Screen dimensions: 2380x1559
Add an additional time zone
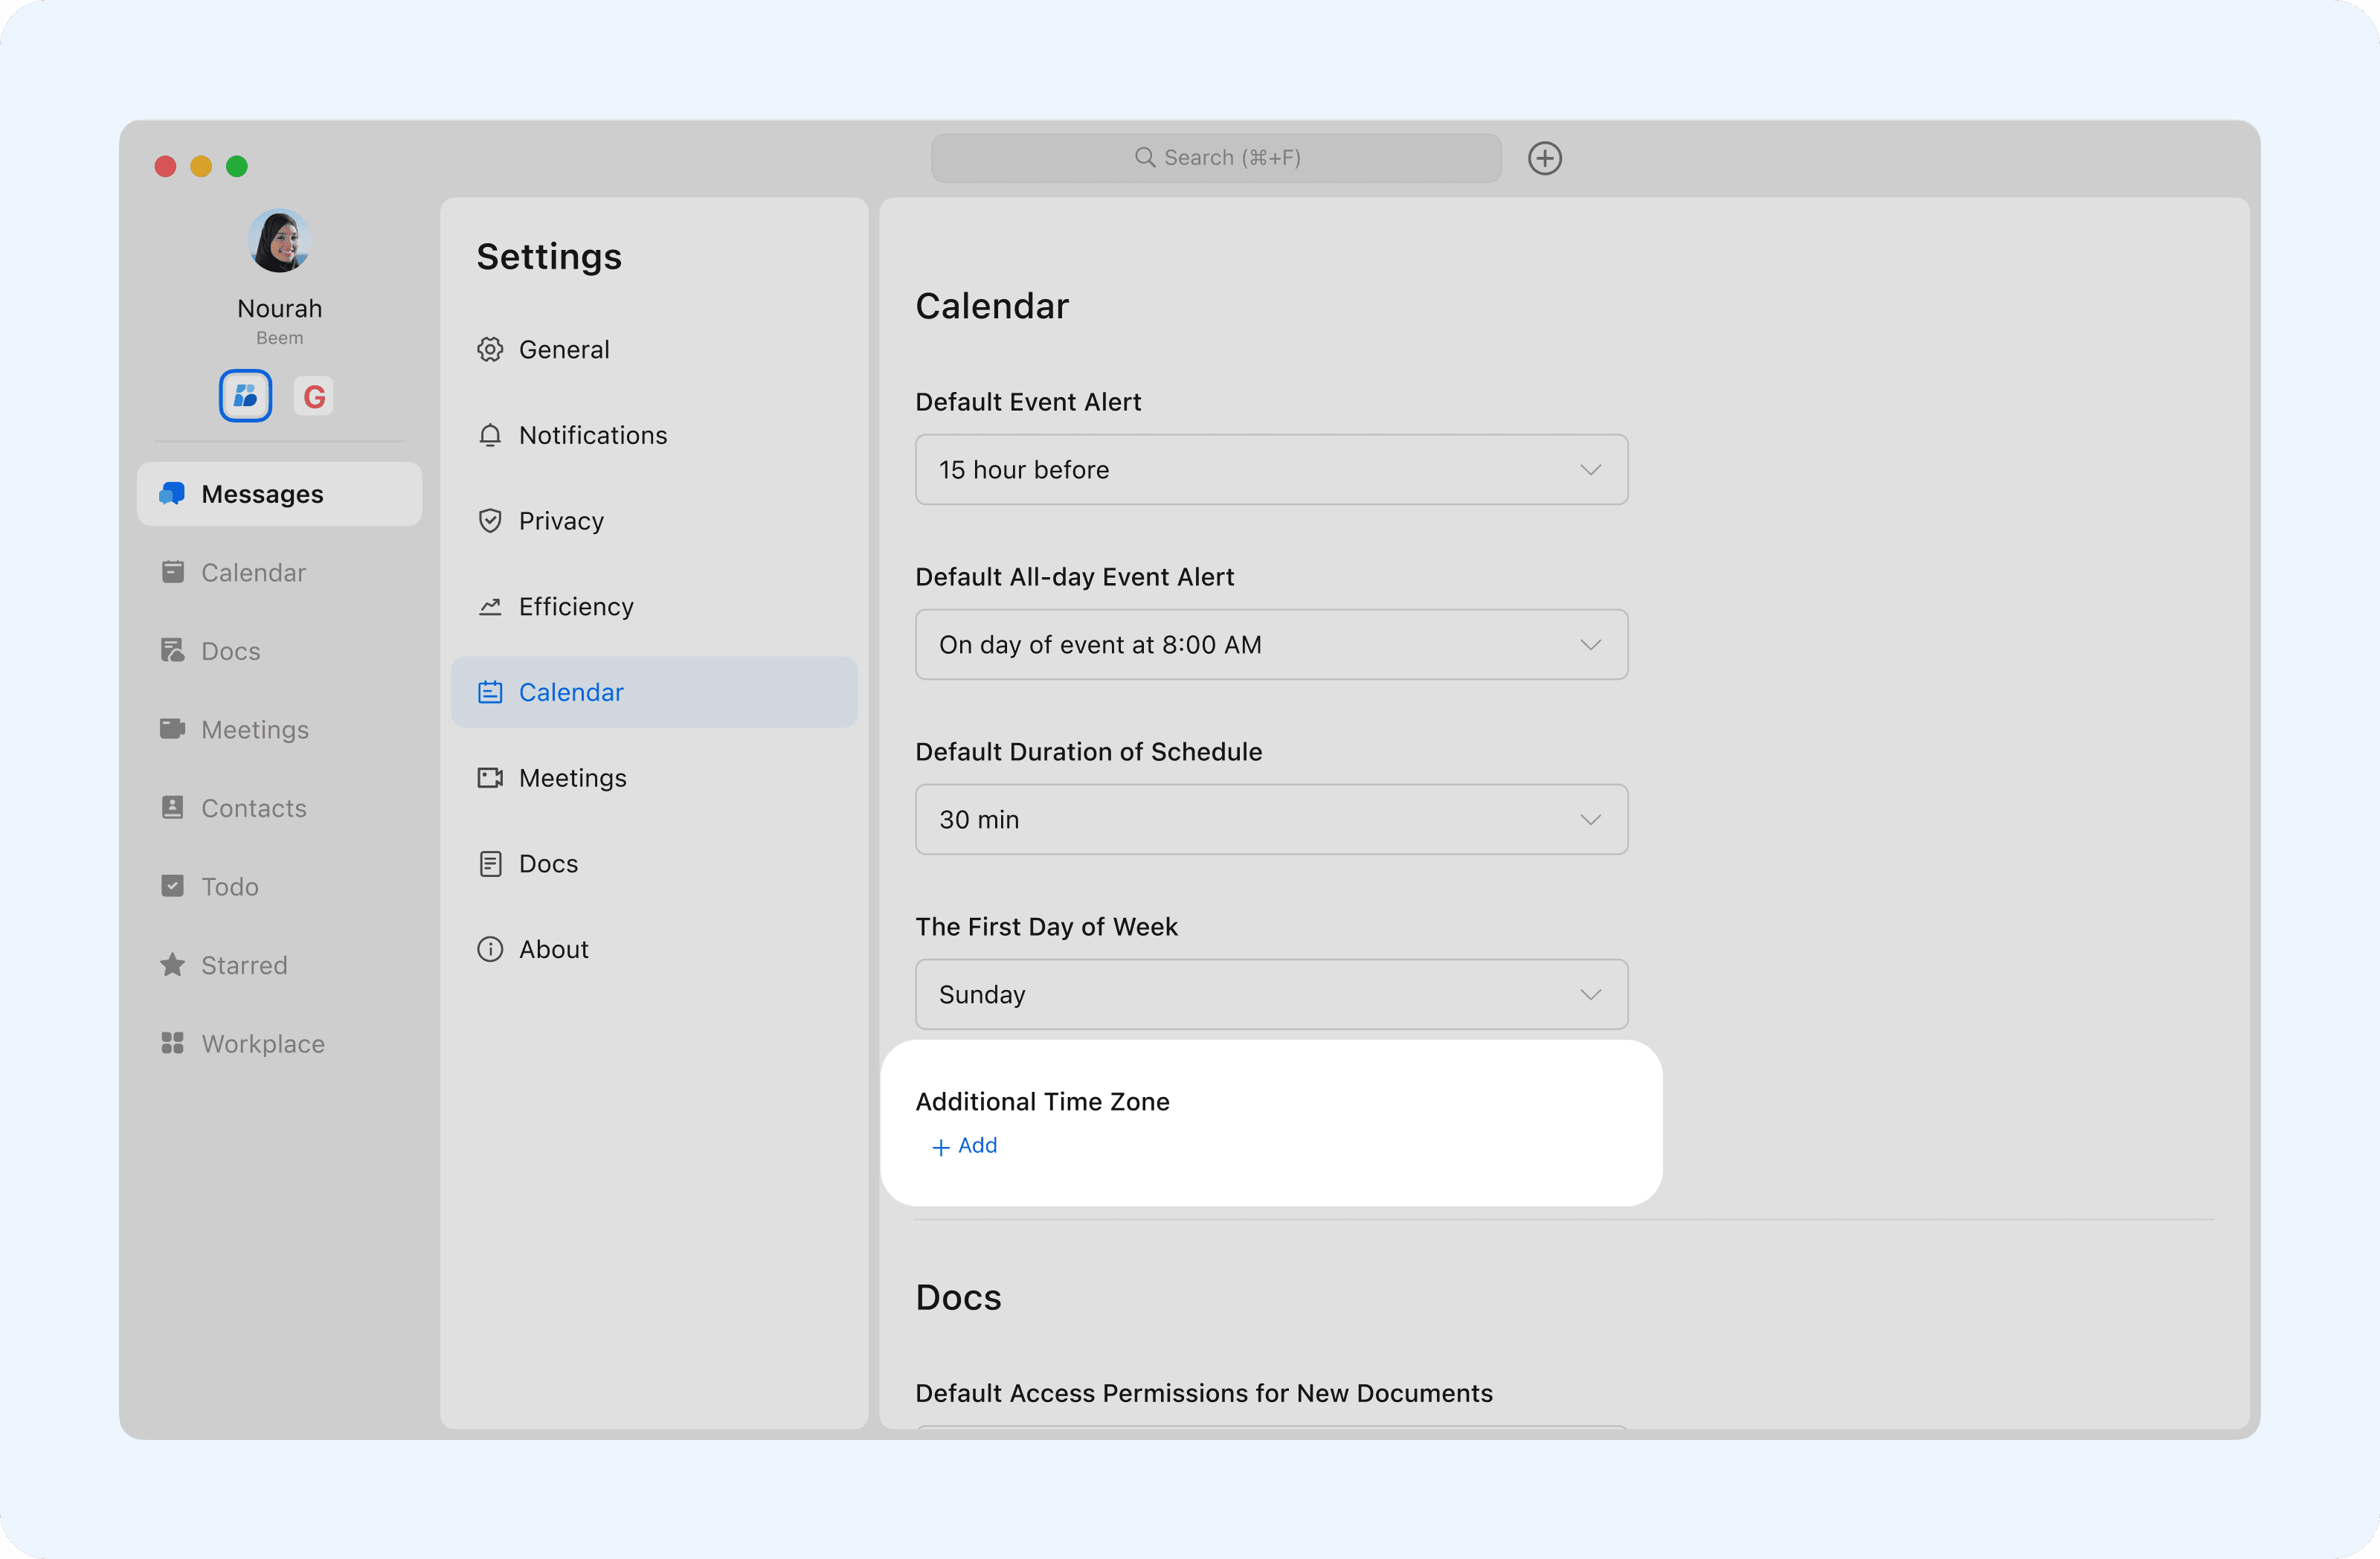(965, 1146)
